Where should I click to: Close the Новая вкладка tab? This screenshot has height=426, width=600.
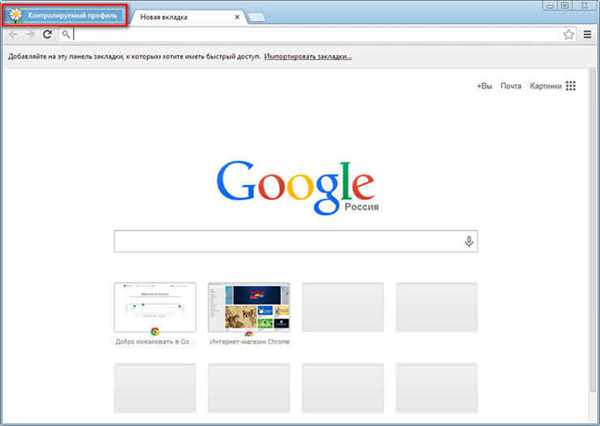[237, 17]
